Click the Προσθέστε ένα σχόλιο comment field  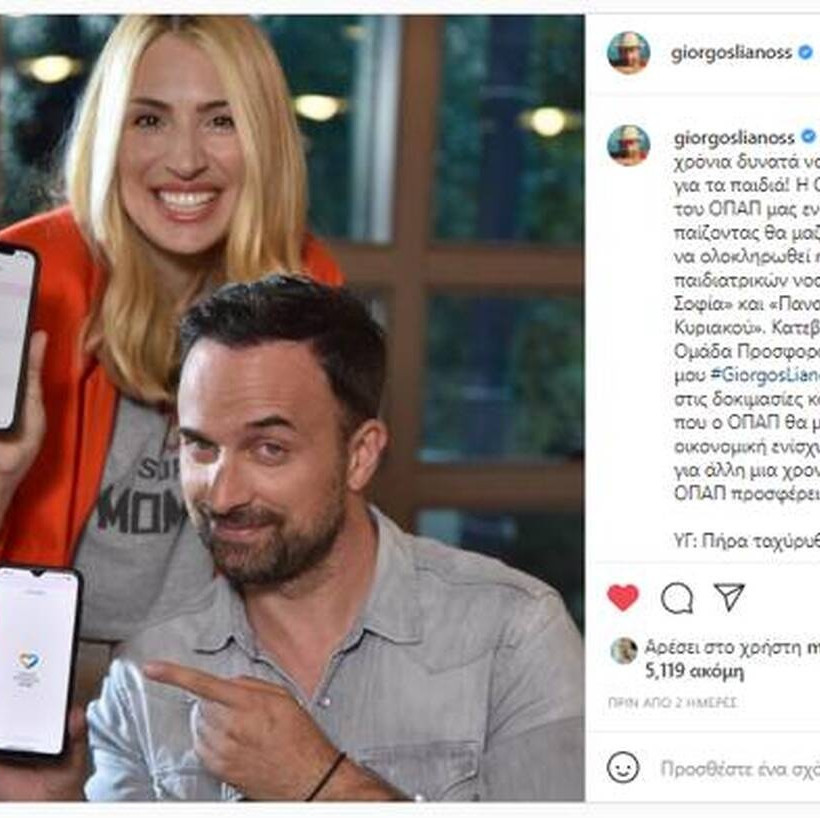[x=739, y=769]
